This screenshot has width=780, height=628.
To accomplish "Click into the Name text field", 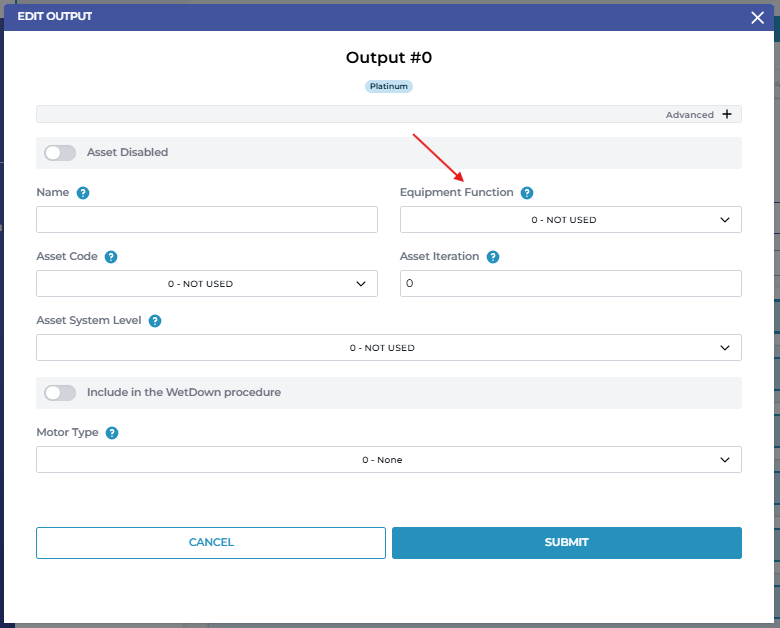I will (x=206, y=220).
